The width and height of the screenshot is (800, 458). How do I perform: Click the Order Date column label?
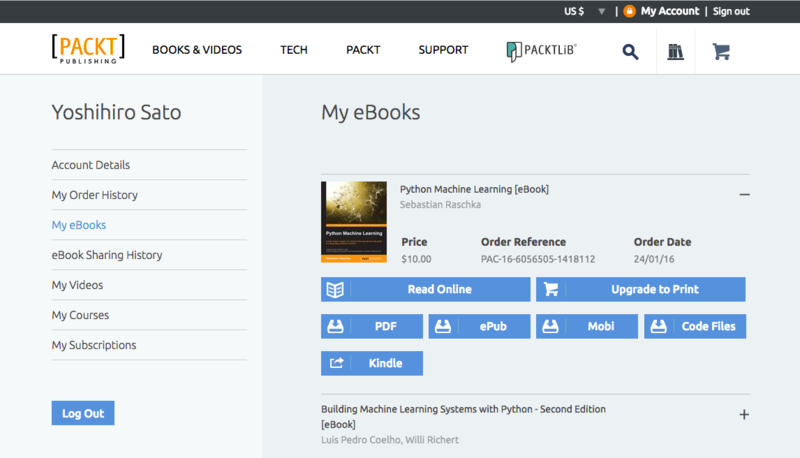pos(662,242)
